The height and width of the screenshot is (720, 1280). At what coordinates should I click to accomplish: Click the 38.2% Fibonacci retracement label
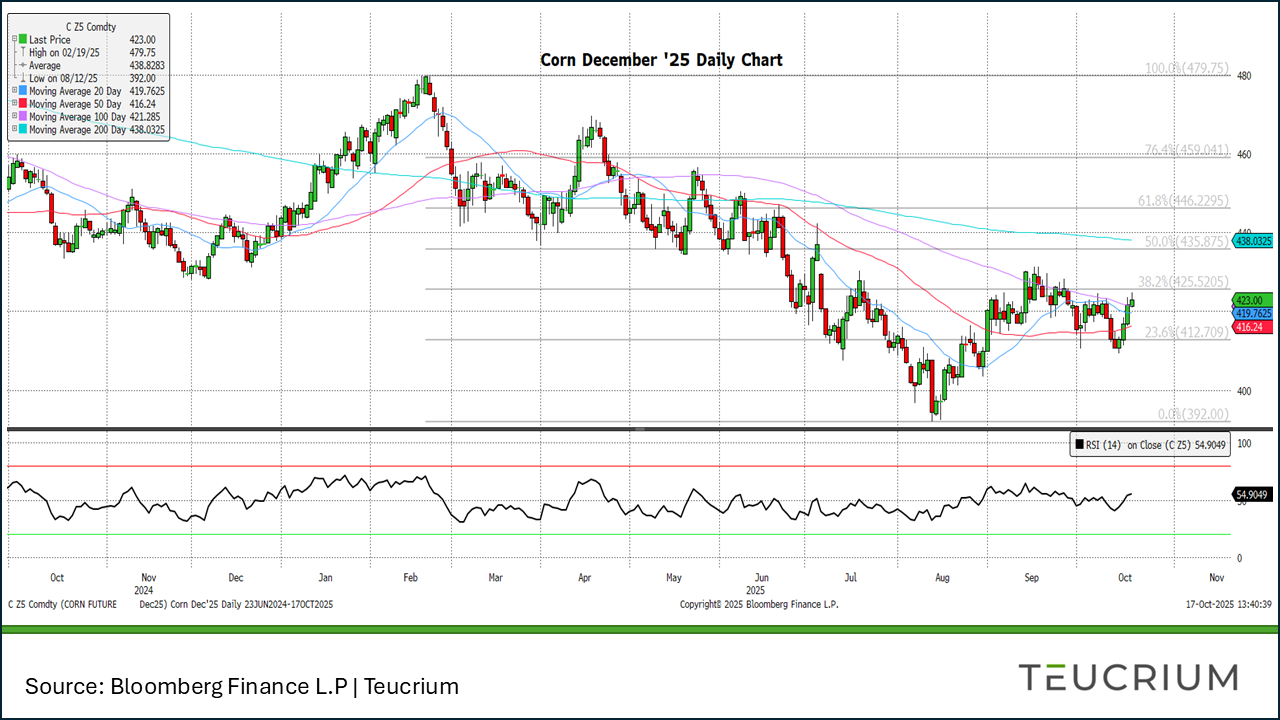[1183, 281]
